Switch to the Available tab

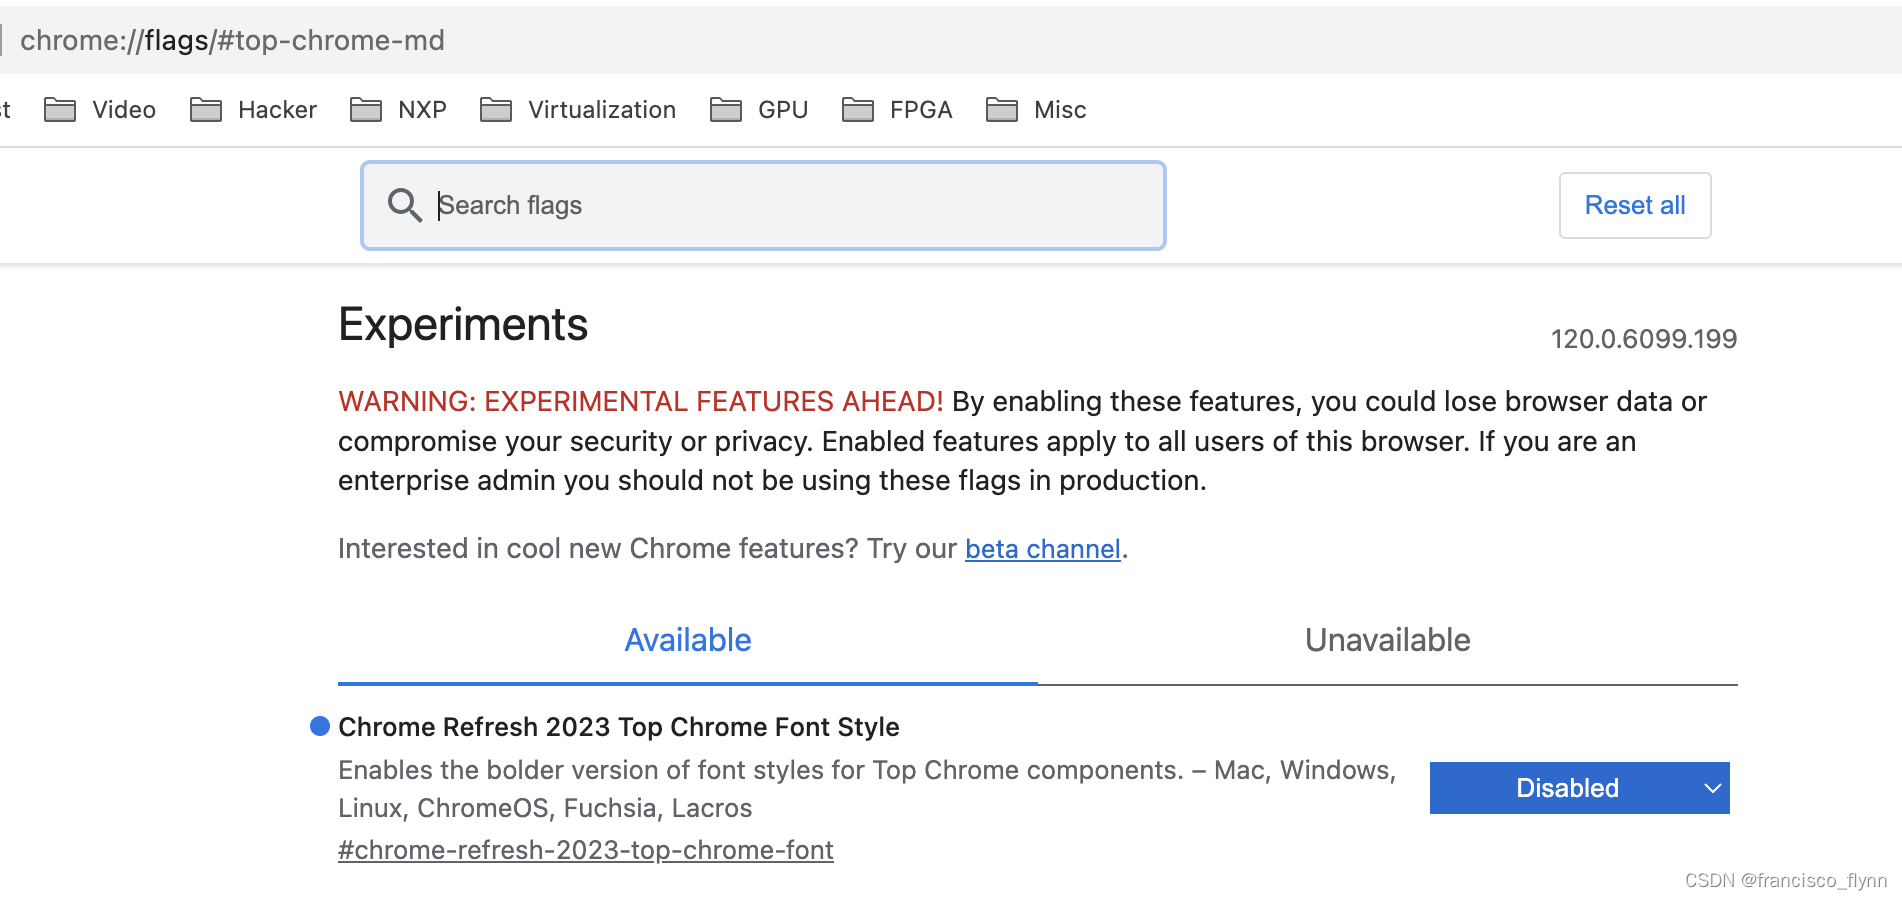click(x=688, y=640)
